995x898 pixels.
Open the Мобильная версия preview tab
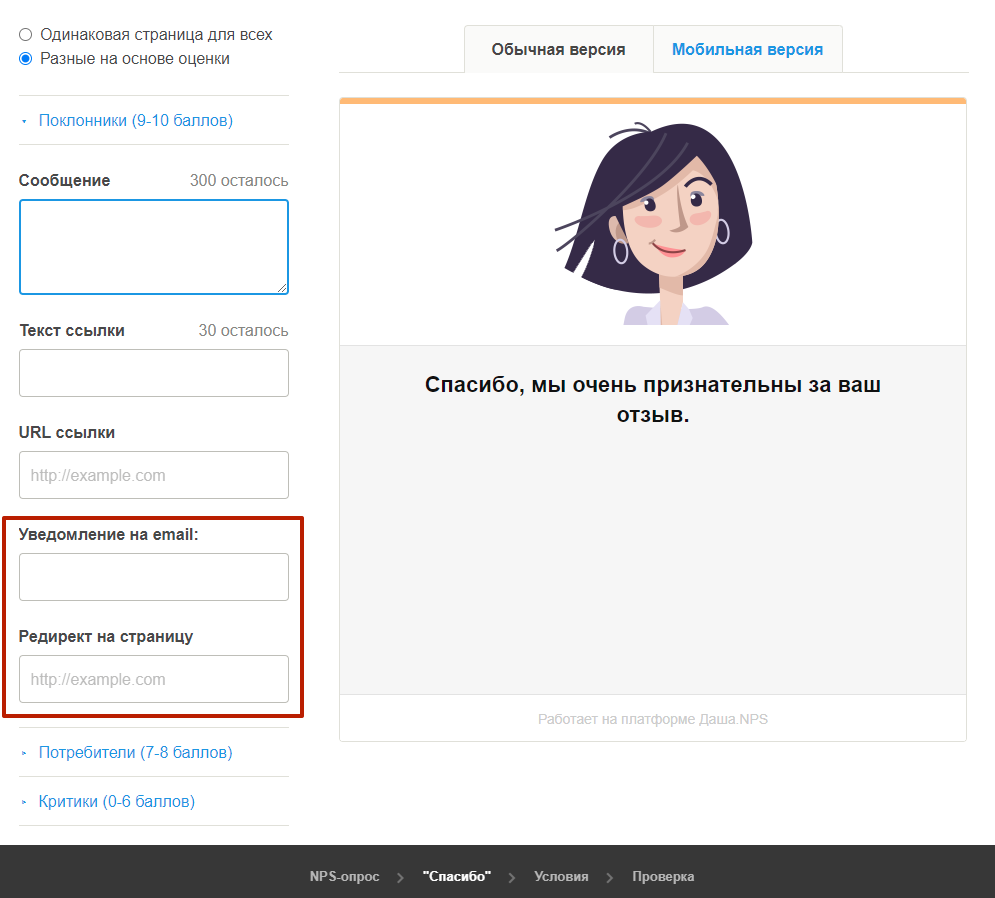(747, 50)
